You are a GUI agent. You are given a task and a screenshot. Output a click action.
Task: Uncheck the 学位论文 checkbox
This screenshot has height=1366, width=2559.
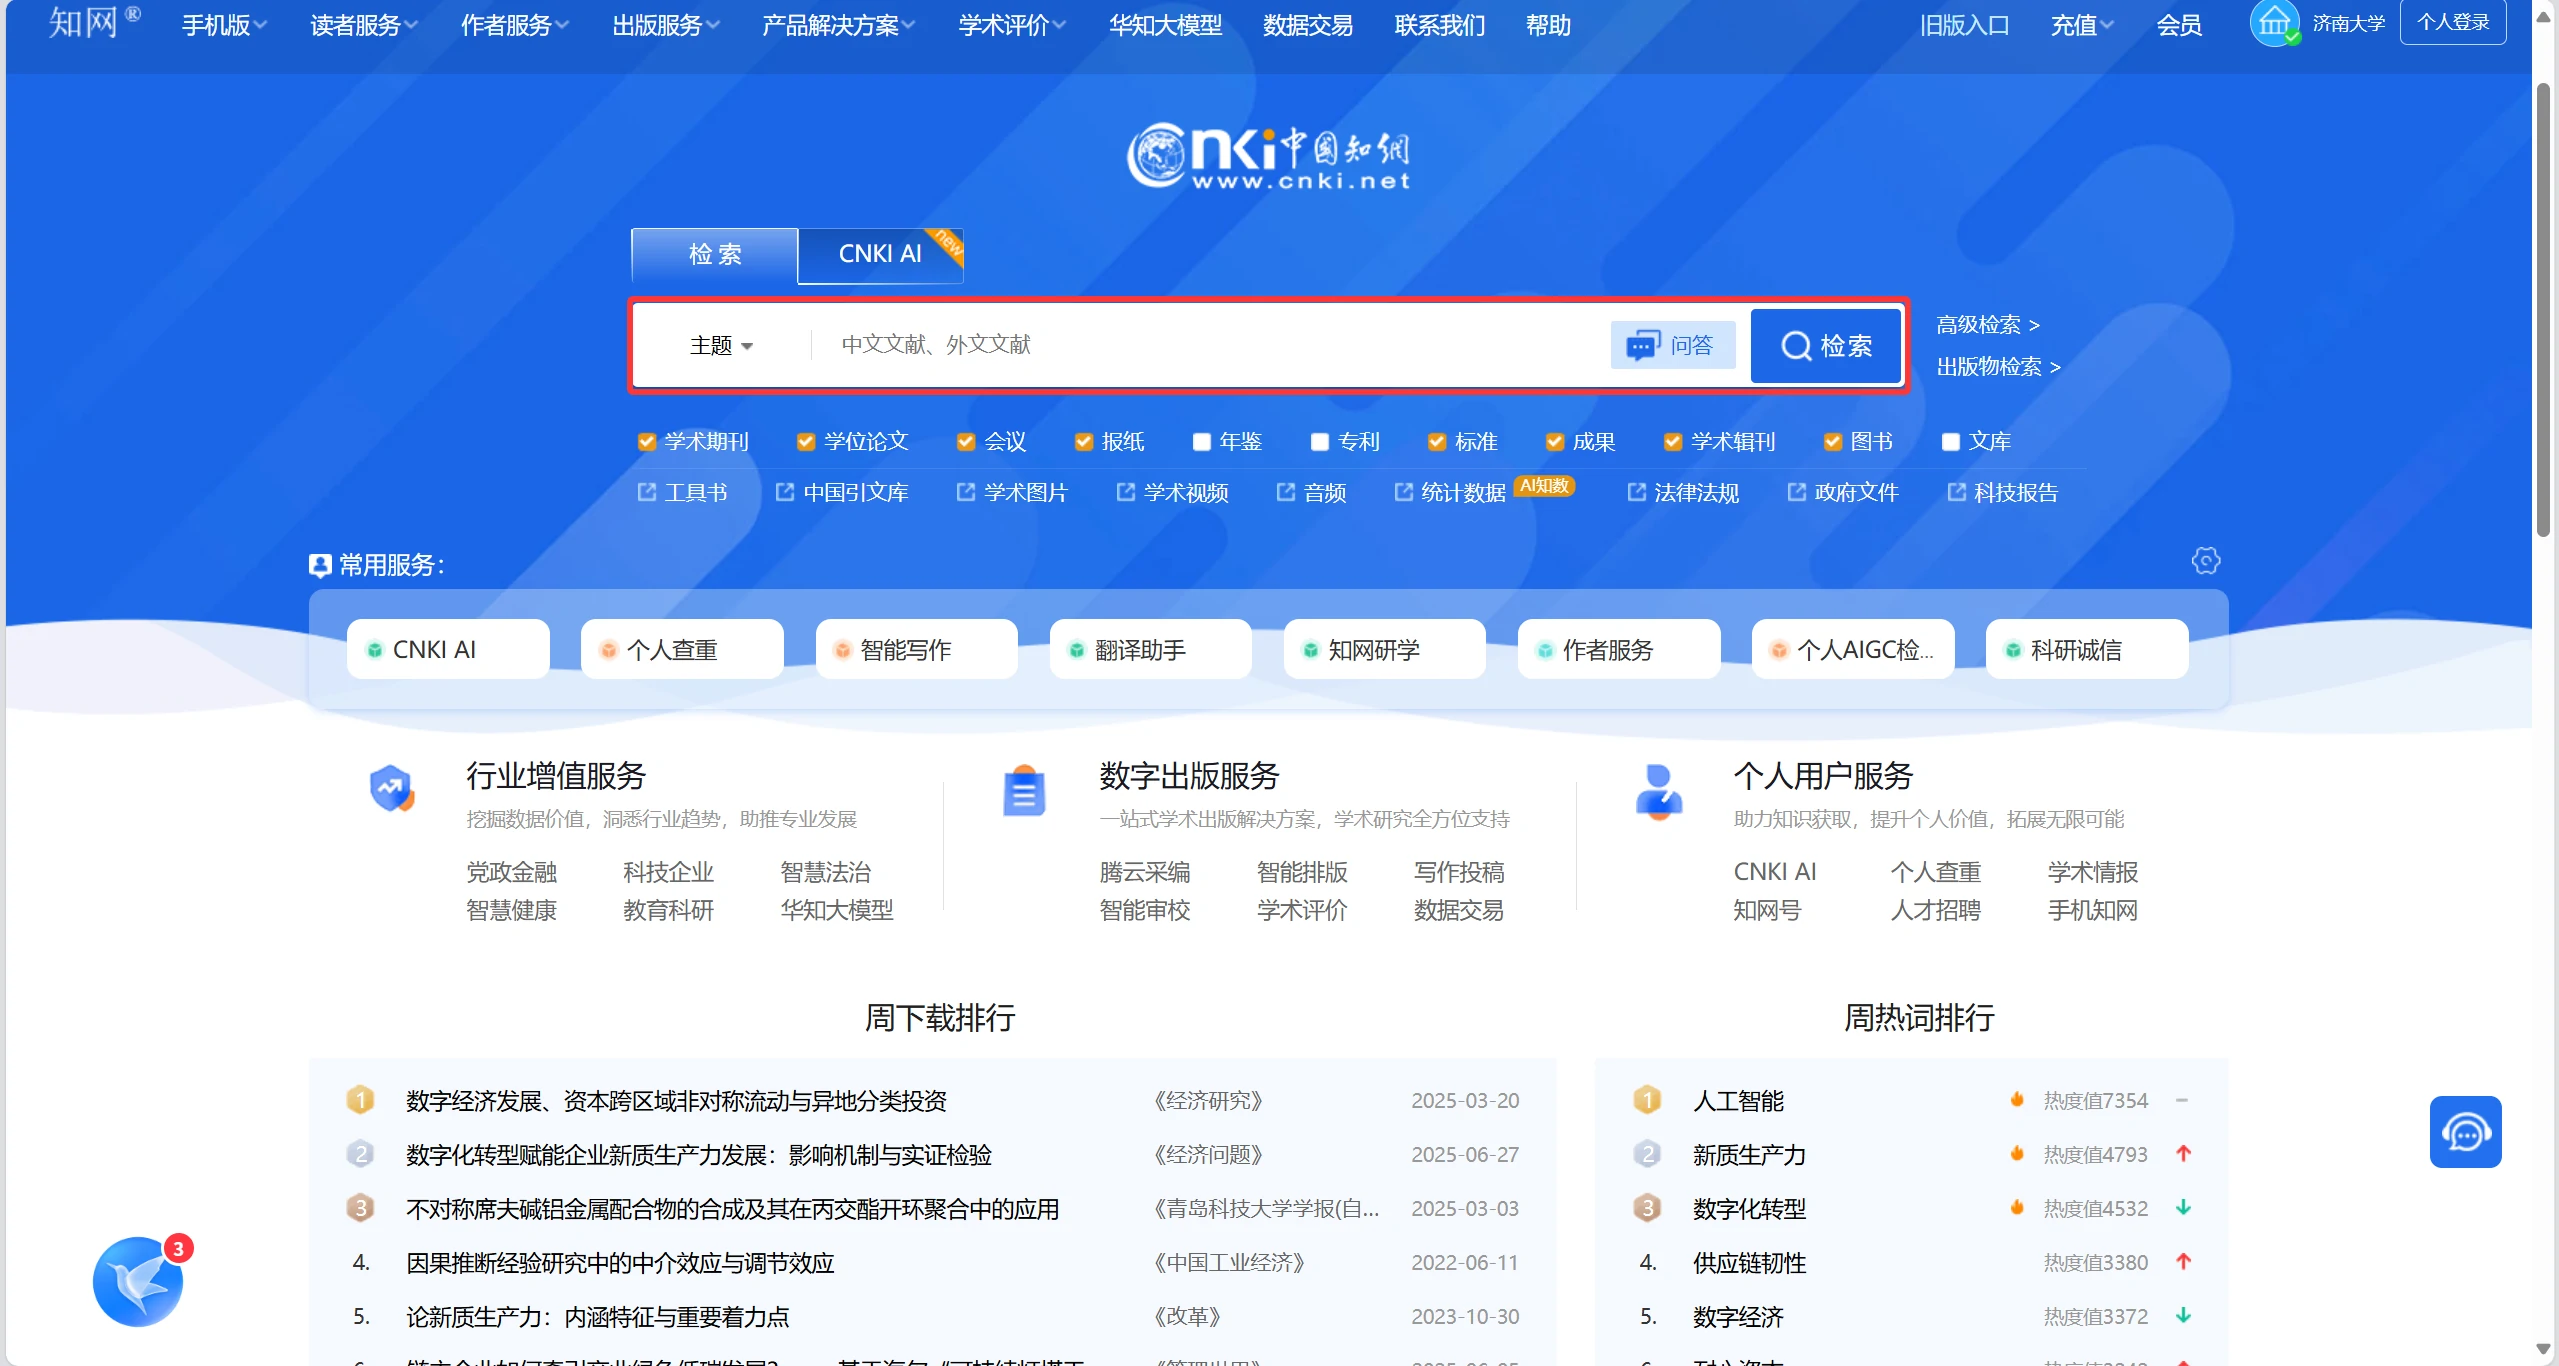(x=806, y=441)
